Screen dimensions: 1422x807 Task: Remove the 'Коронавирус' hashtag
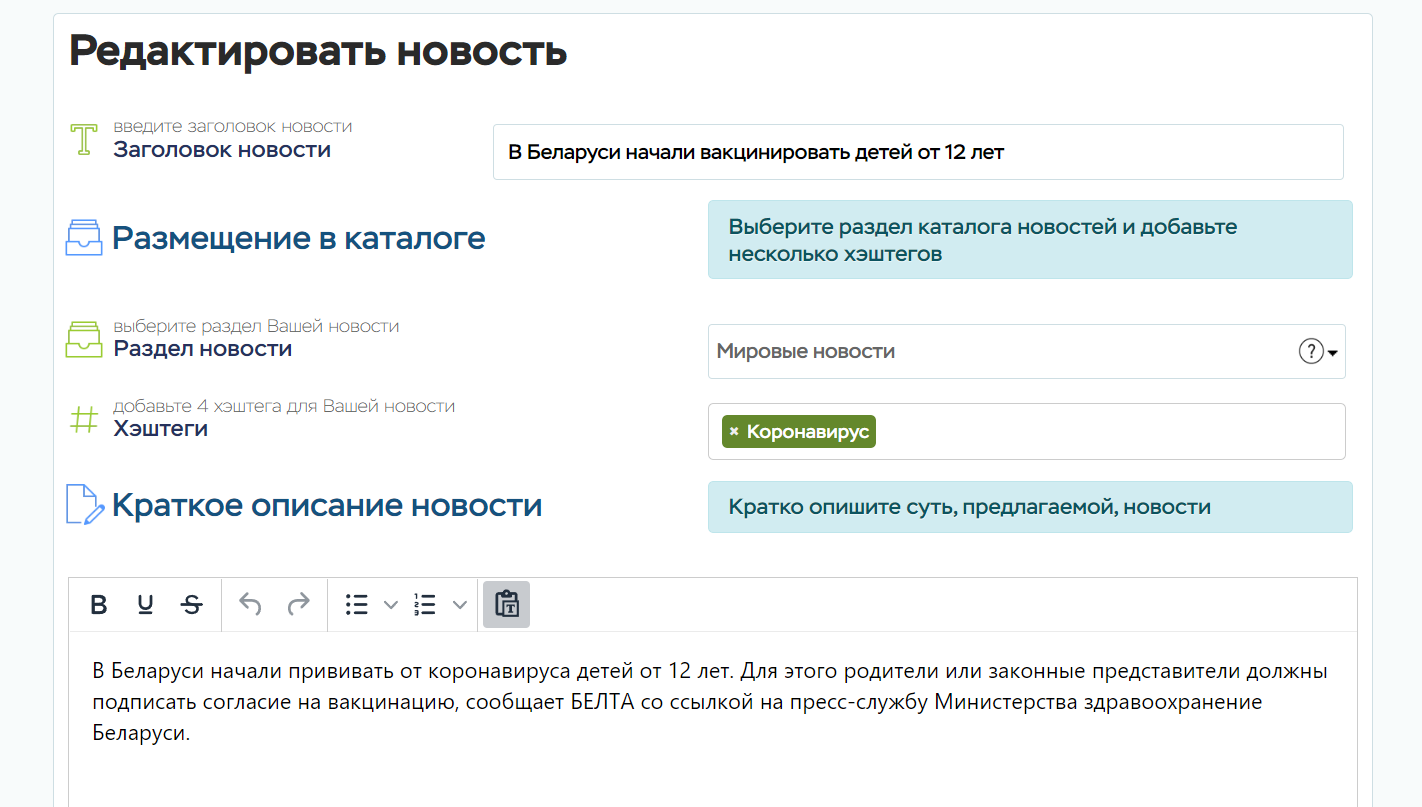734,432
